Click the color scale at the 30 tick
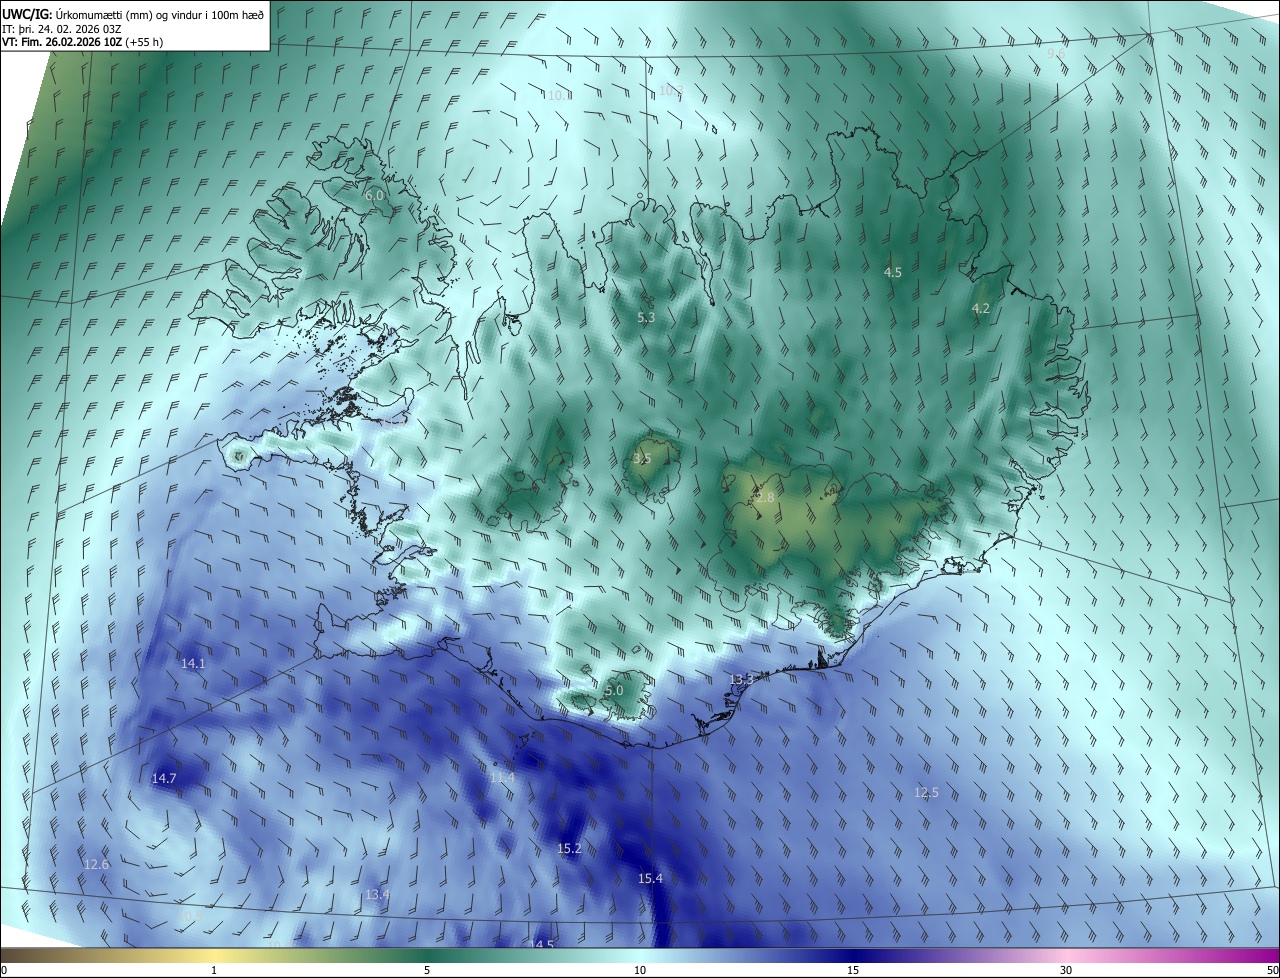 pyautogui.click(x=1066, y=970)
